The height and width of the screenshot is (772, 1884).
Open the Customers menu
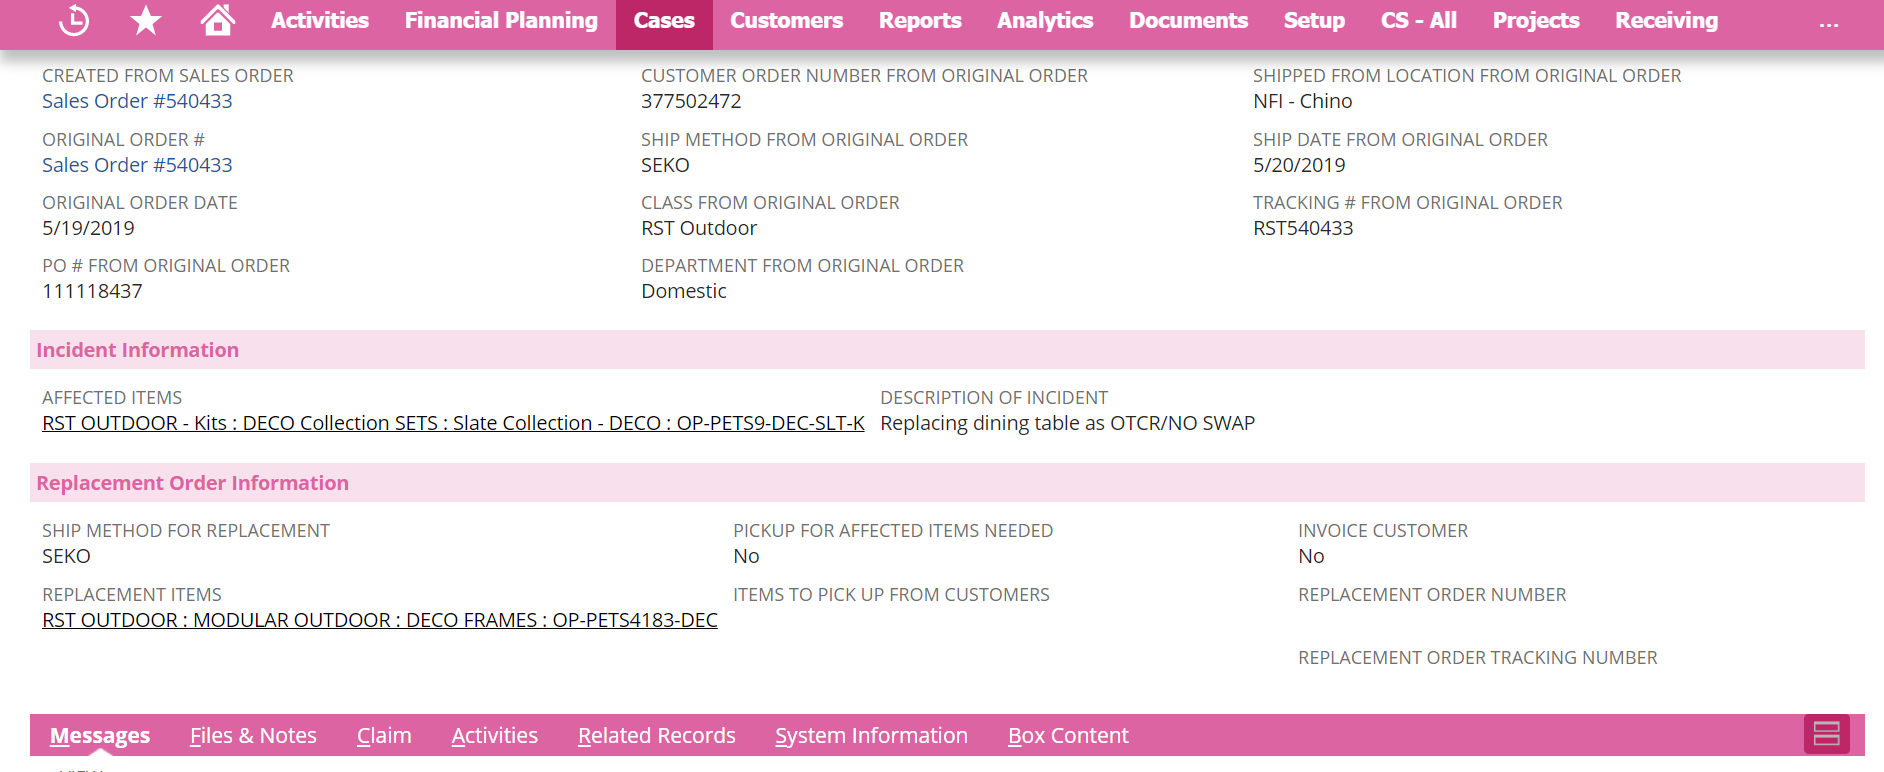pyautogui.click(x=787, y=21)
